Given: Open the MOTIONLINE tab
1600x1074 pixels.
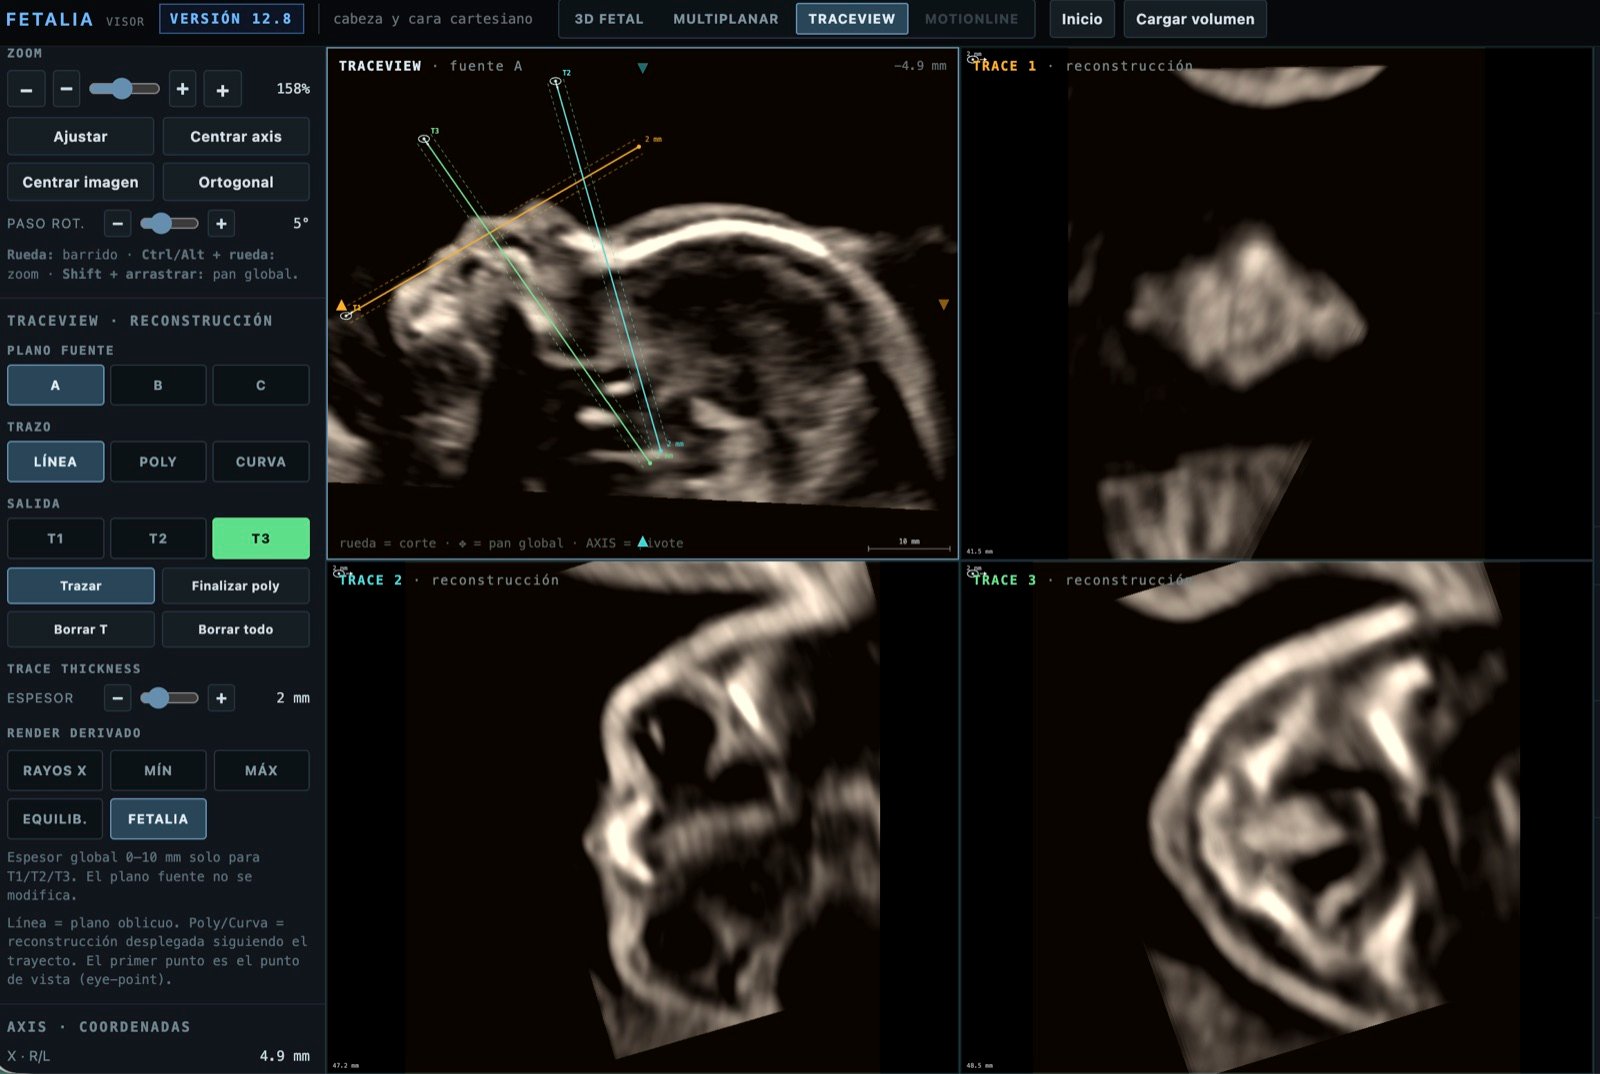Looking at the screenshot, I should pyautogui.click(x=971, y=19).
